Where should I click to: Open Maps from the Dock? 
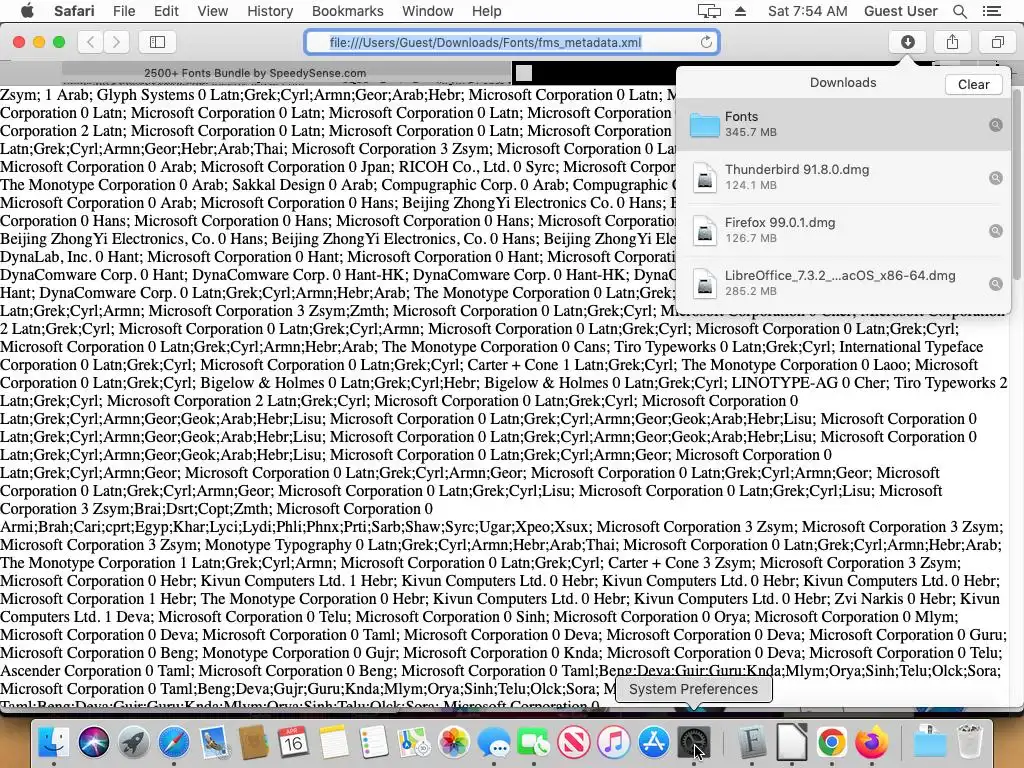pos(413,743)
